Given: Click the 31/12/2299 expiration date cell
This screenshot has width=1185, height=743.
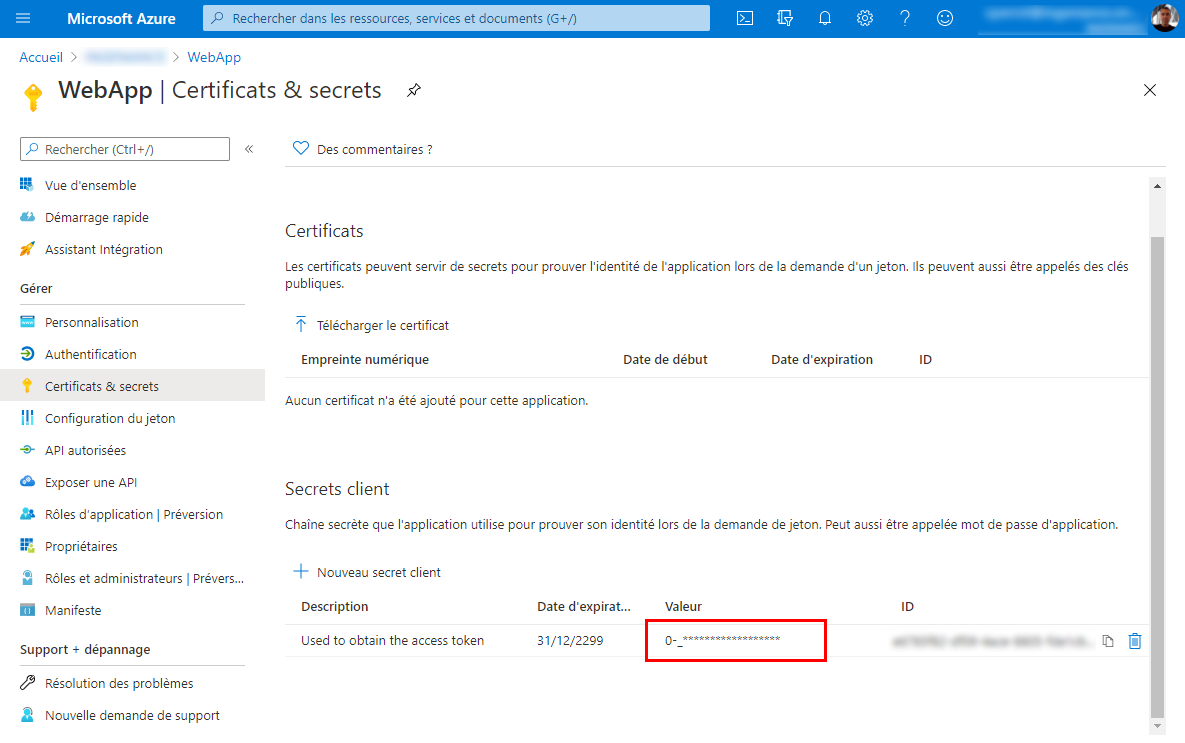Looking at the screenshot, I should coord(571,640).
